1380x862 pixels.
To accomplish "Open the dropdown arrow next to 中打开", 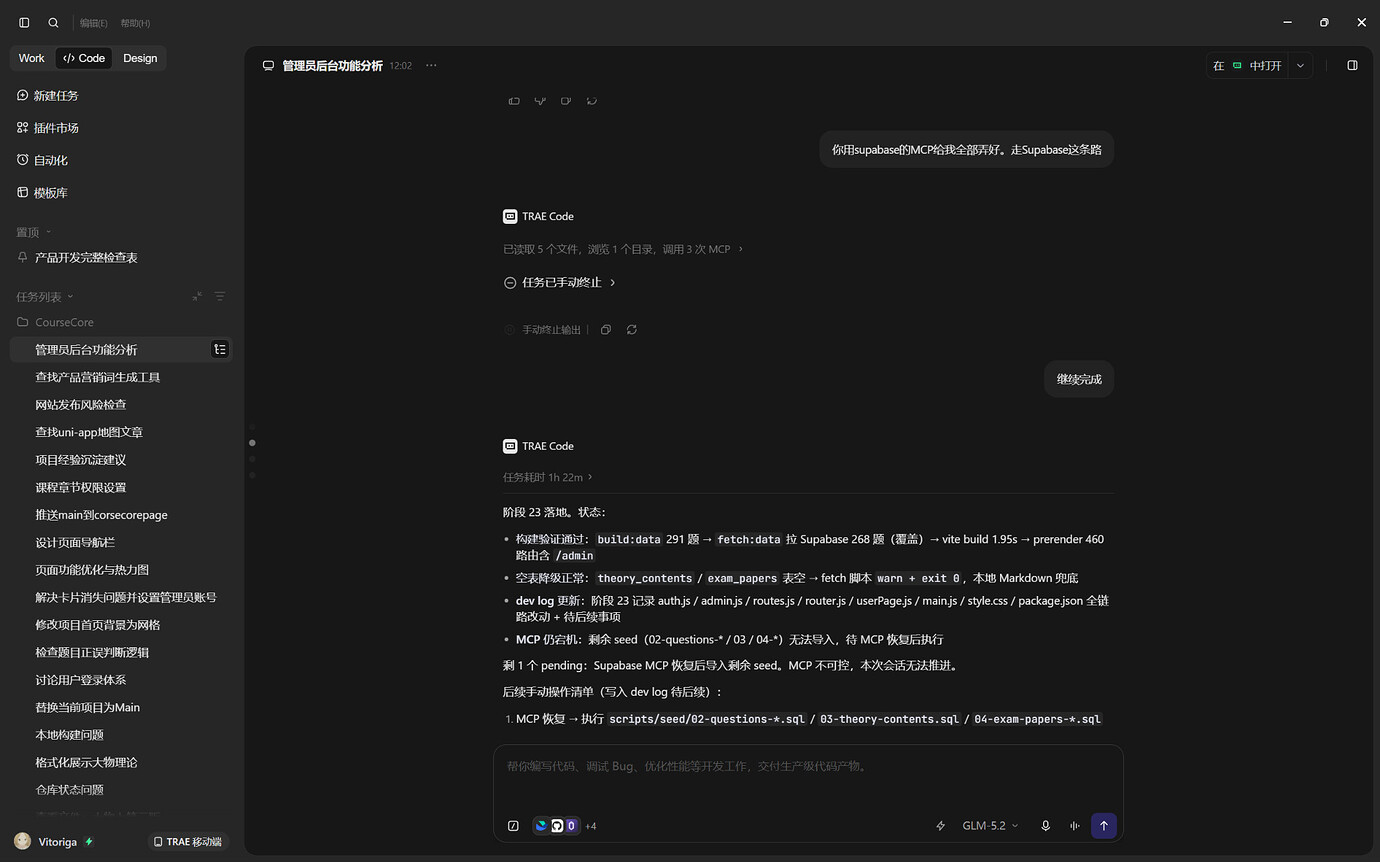I will click(1300, 65).
